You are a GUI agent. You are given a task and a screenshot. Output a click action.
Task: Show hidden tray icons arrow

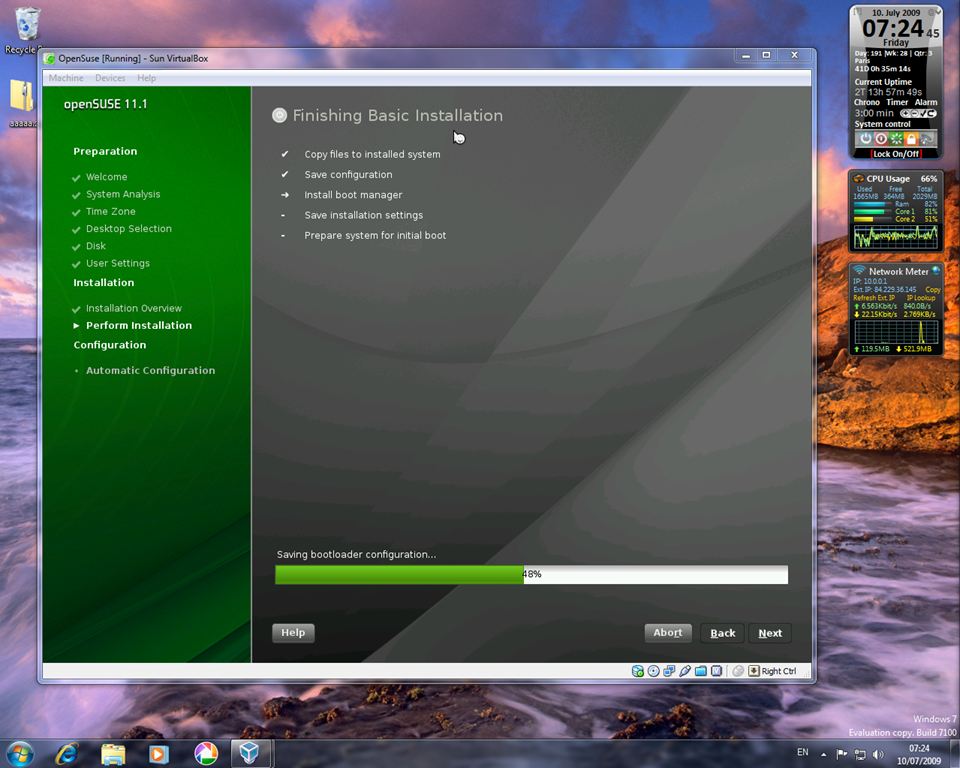click(823, 754)
